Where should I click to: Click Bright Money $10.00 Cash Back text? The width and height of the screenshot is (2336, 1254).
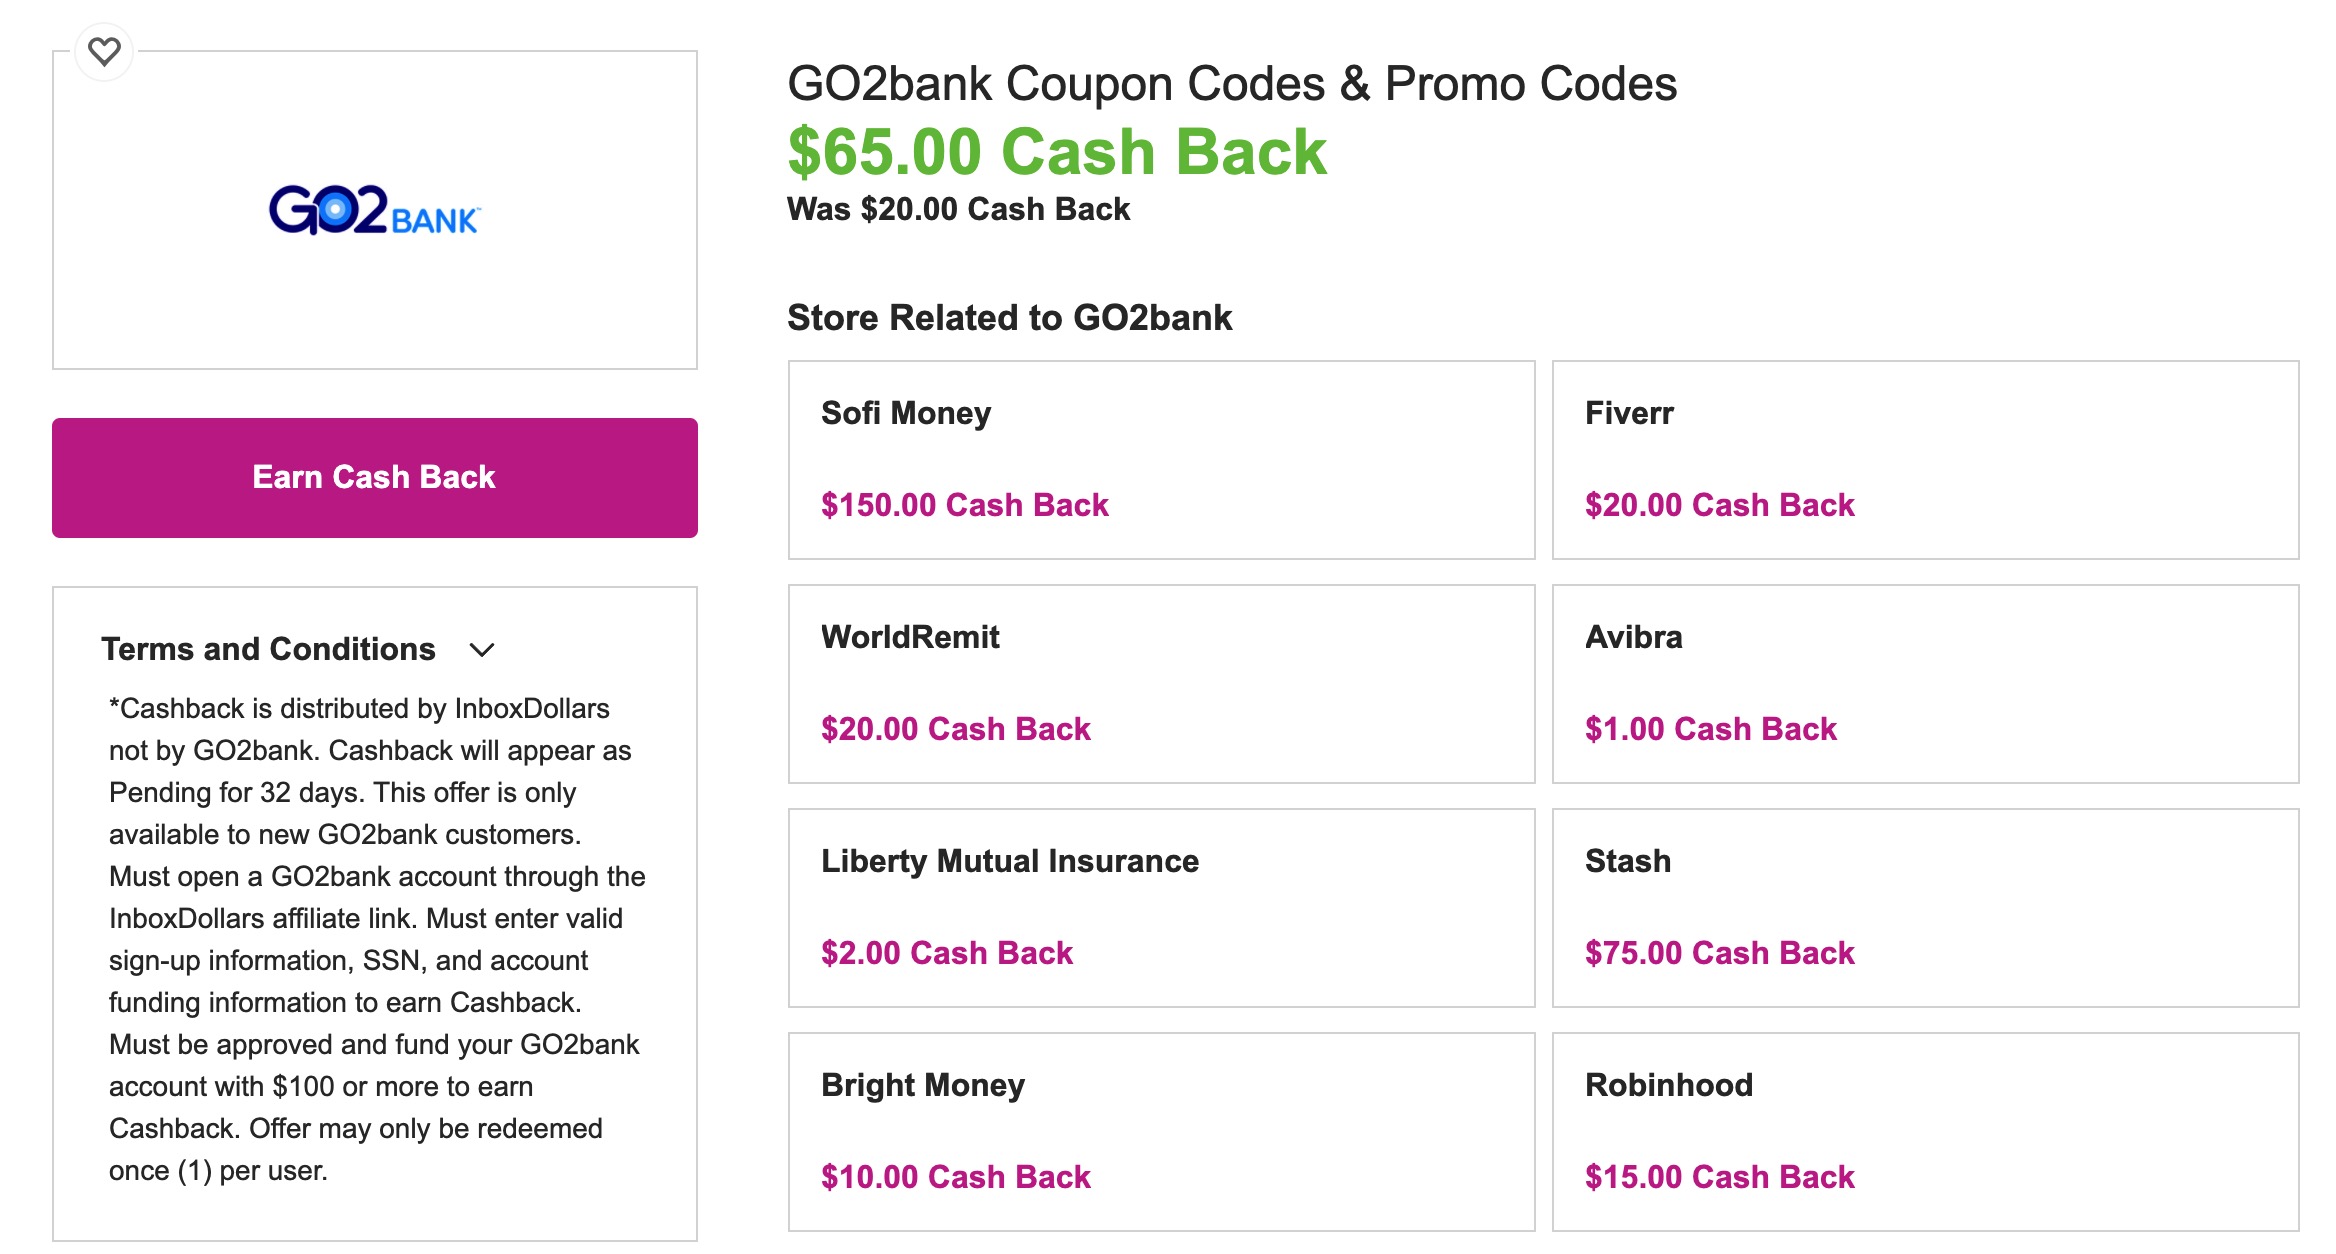956,1177
